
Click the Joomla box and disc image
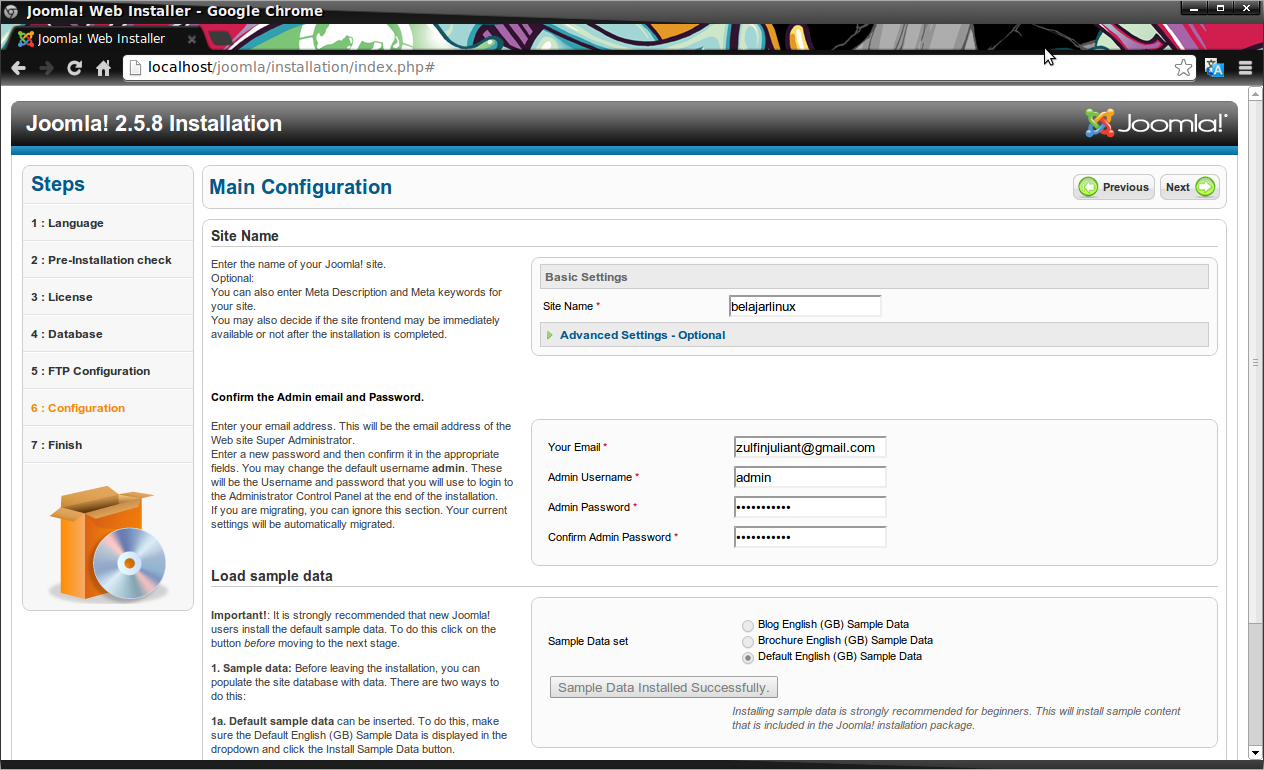[108, 543]
